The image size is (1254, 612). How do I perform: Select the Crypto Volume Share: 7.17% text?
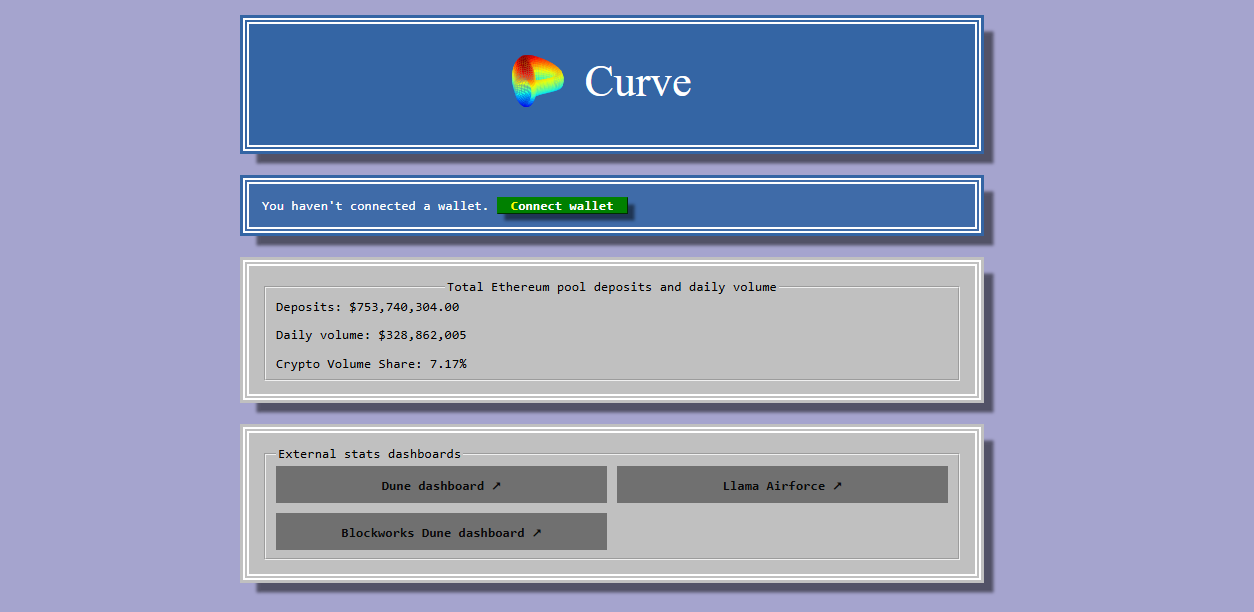[x=371, y=364]
